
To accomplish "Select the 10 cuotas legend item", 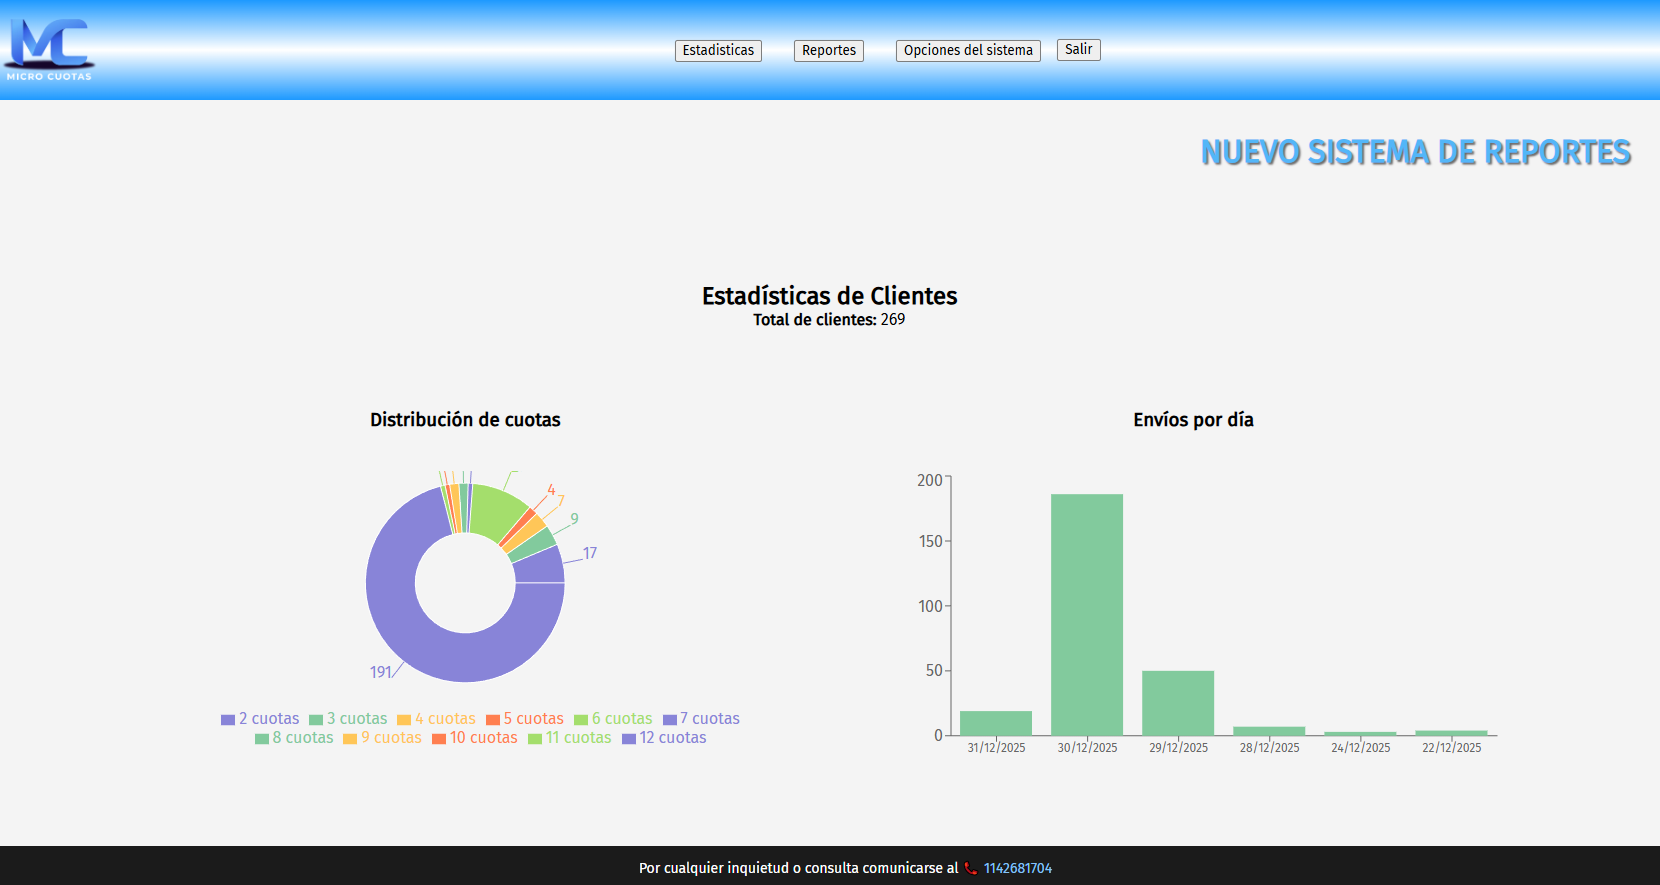I will click(x=474, y=738).
